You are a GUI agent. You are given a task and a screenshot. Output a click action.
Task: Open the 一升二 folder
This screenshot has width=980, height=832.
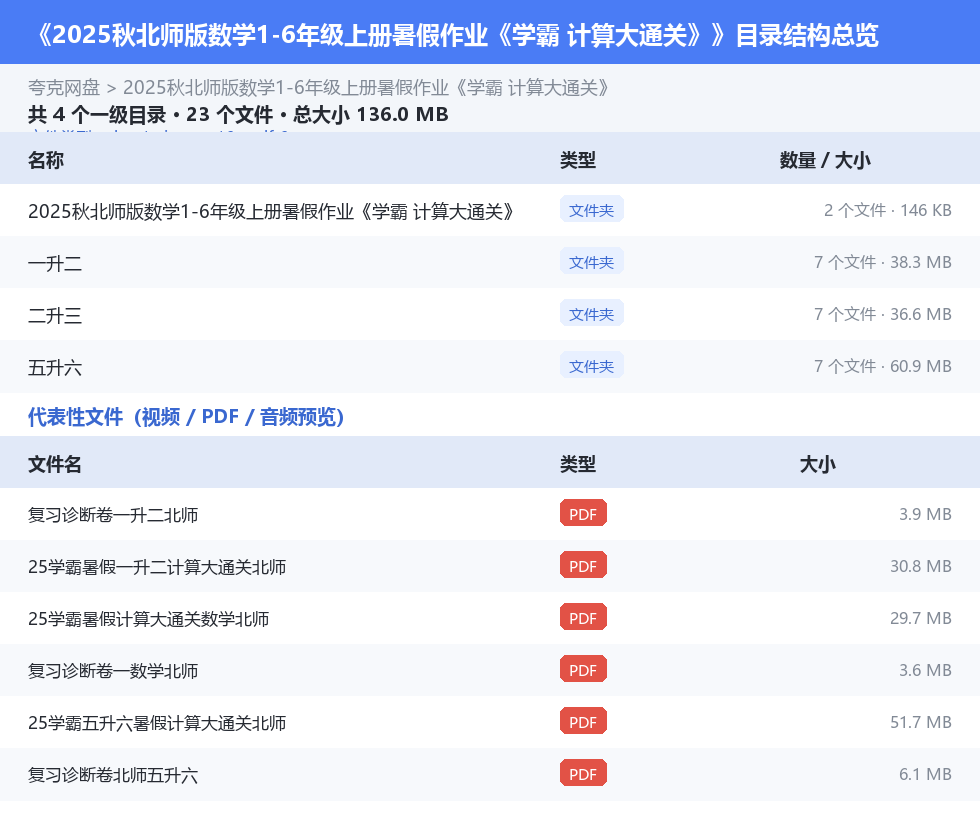tap(55, 263)
